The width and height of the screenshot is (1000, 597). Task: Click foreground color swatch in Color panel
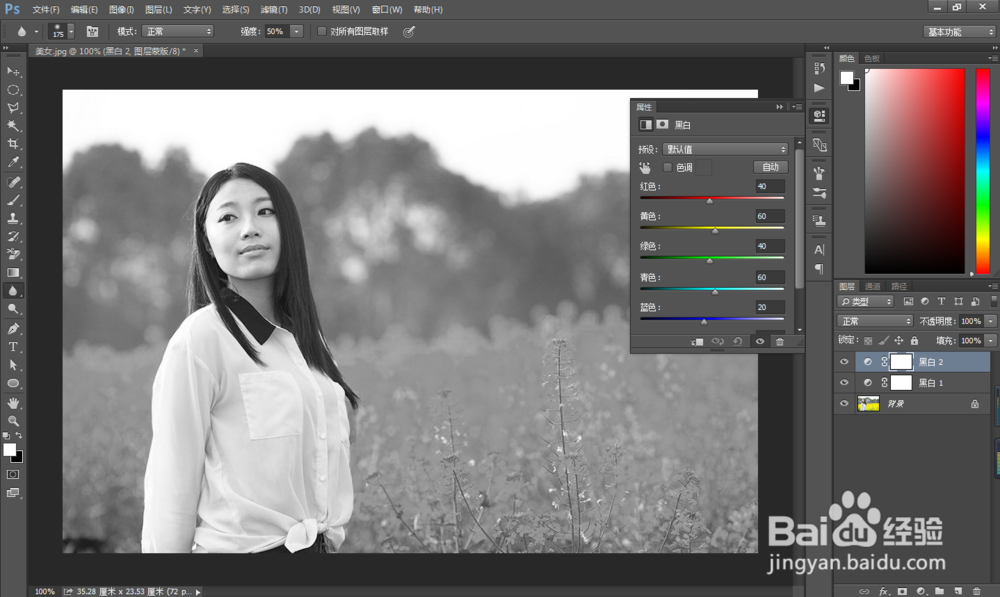[x=846, y=77]
